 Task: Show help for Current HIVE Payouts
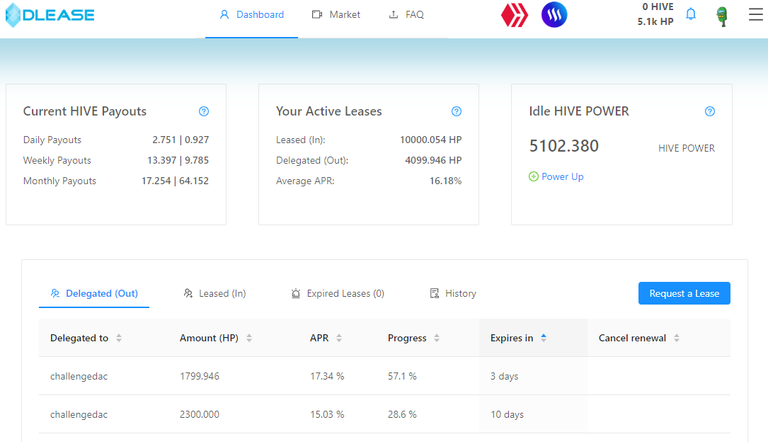[x=204, y=112]
